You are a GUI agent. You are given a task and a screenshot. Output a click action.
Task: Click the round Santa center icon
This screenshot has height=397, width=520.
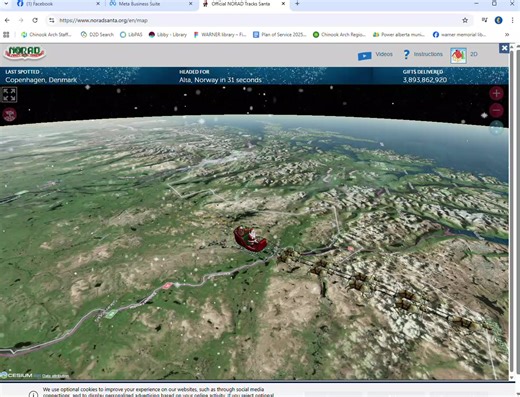pos(9,115)
